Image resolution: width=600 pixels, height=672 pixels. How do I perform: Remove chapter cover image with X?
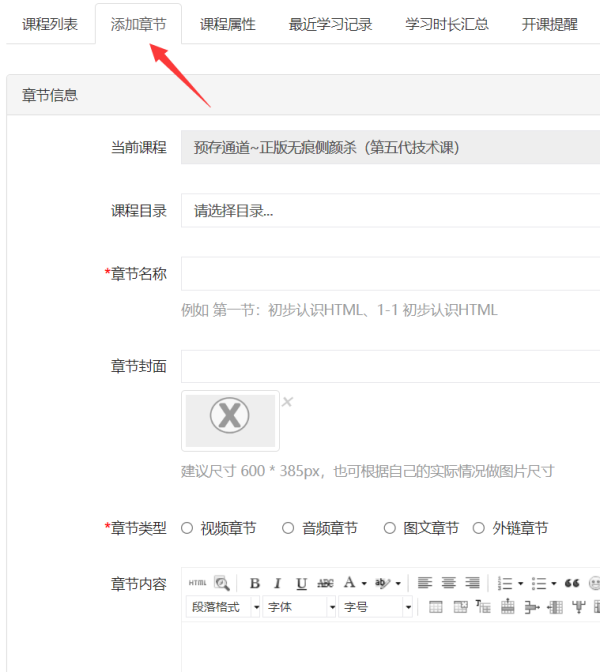[287, 402]
